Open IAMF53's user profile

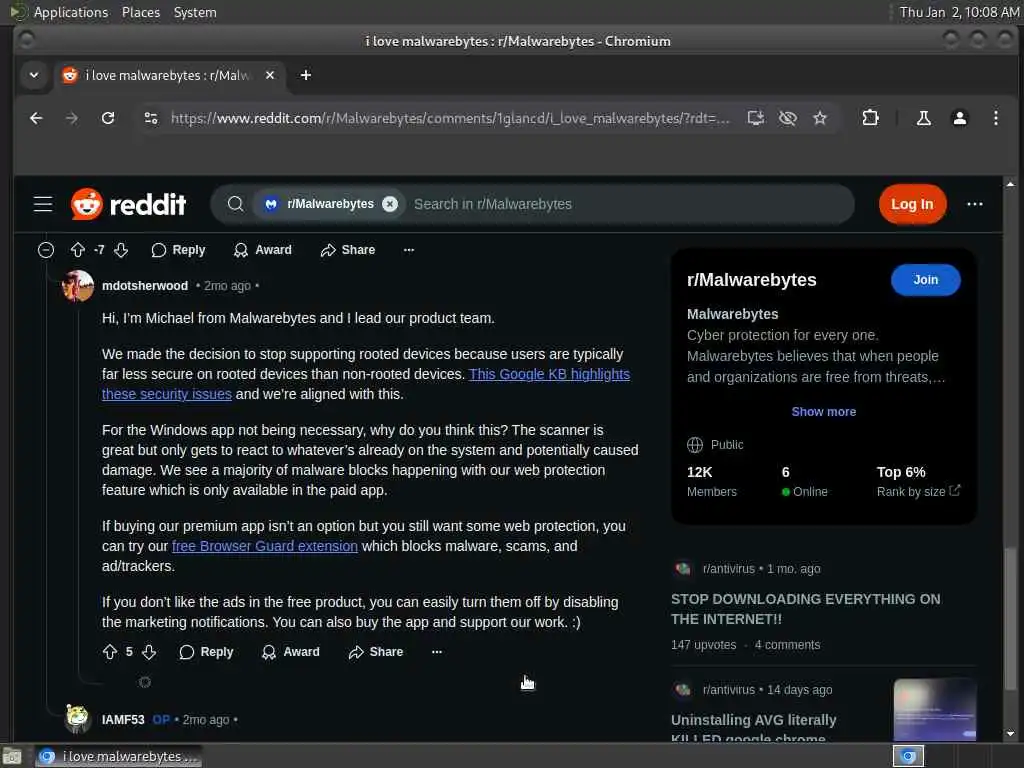(x=123, y=720)
